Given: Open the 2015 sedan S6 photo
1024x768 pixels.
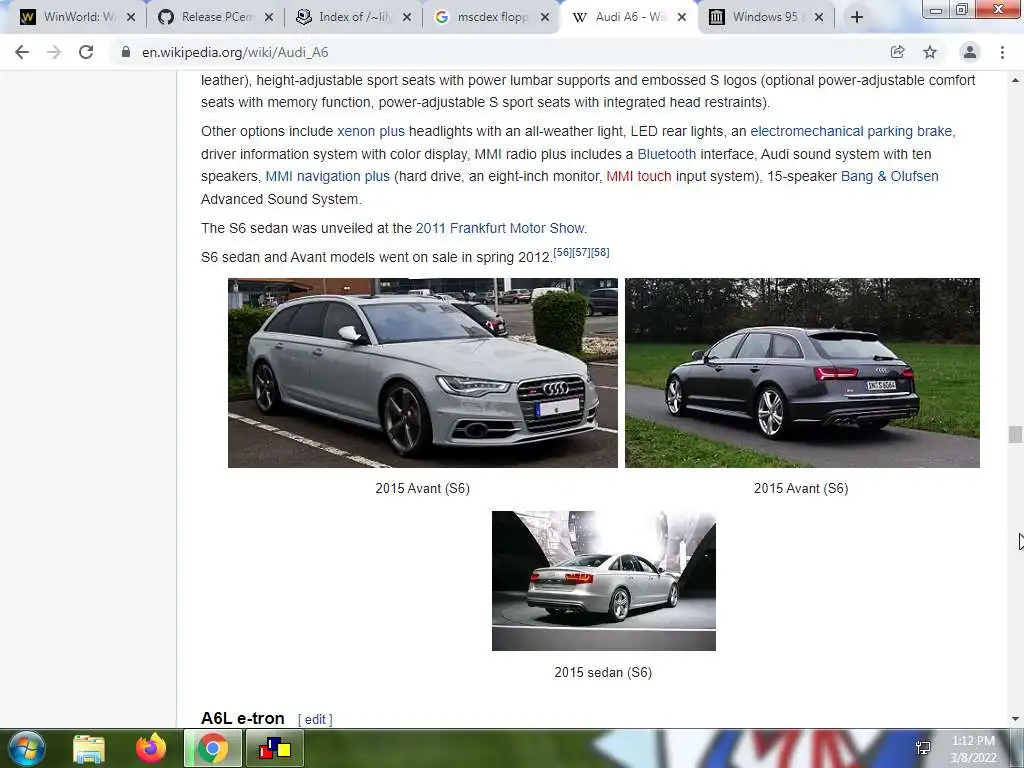Looking at the screenshot, I should click(x=603, y=581).
